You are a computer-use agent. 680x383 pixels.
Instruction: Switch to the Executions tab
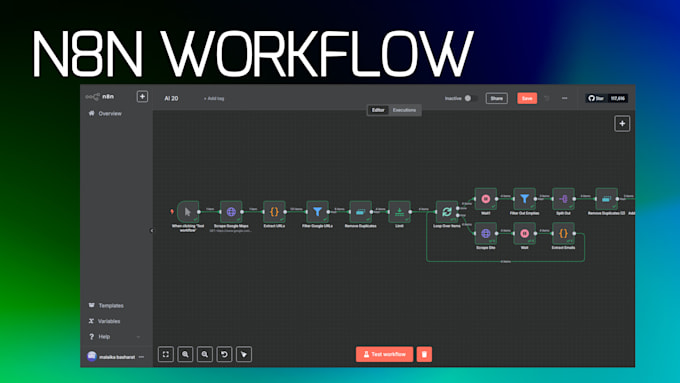(x=404, y=110)
